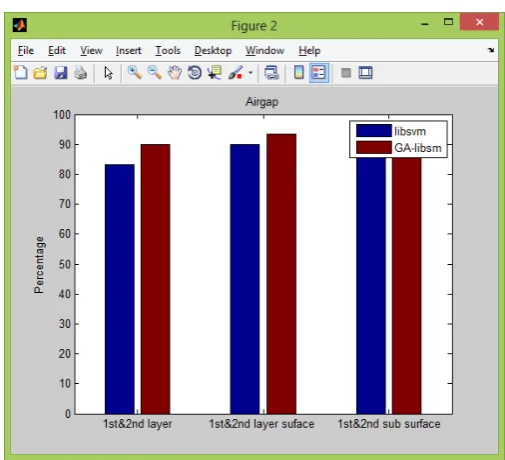Expand the Brush tool color dropdown arrow
Image resolution: width=505 pixels, height=460 pixels.
[251, 72]
